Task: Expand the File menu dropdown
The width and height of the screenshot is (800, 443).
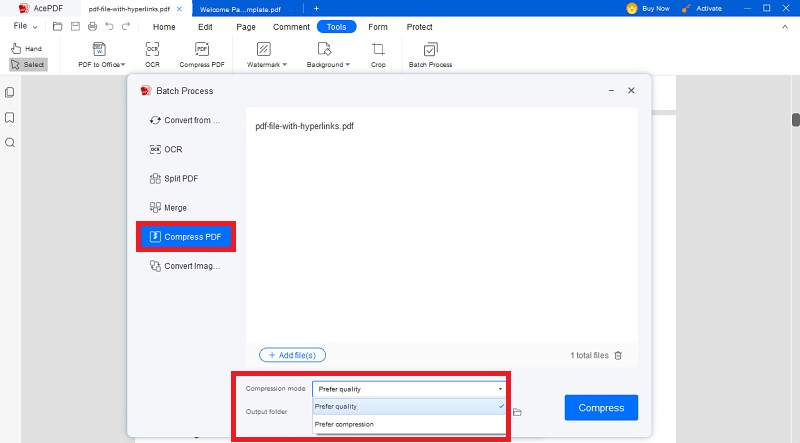Action: pyautogui.click(x=35, y=27)
